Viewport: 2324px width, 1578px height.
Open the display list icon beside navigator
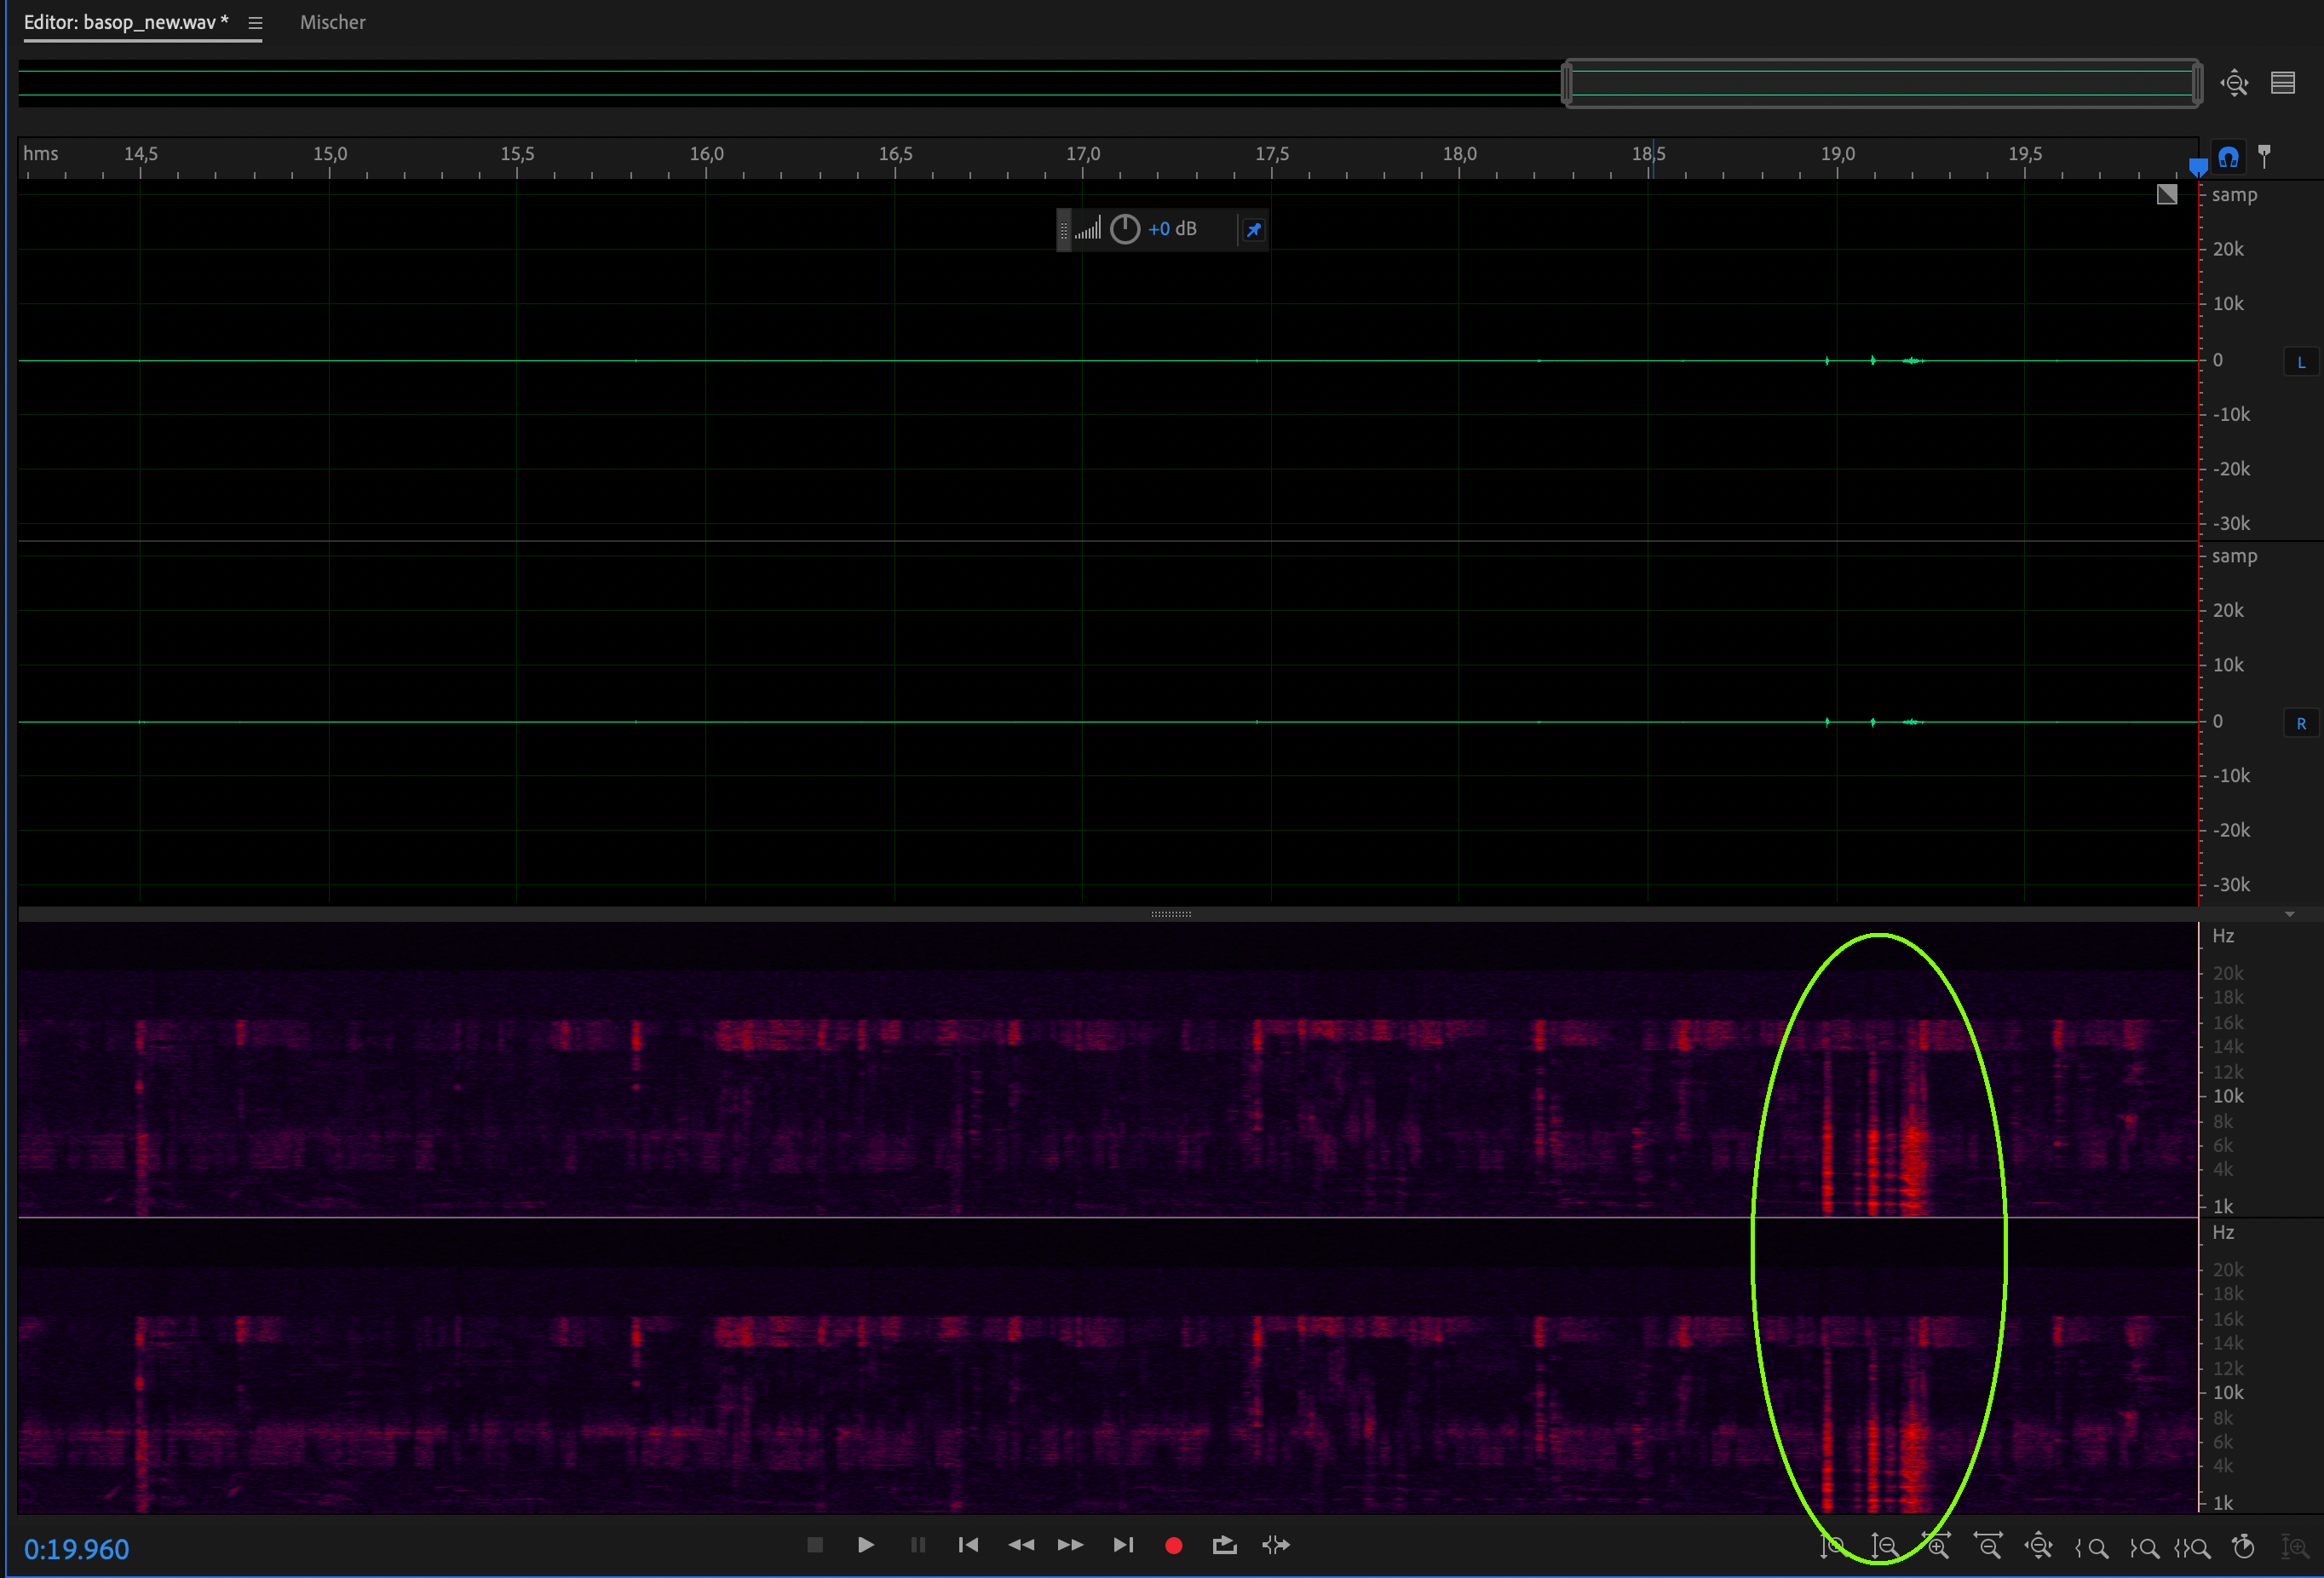[x=2283, y=83]
